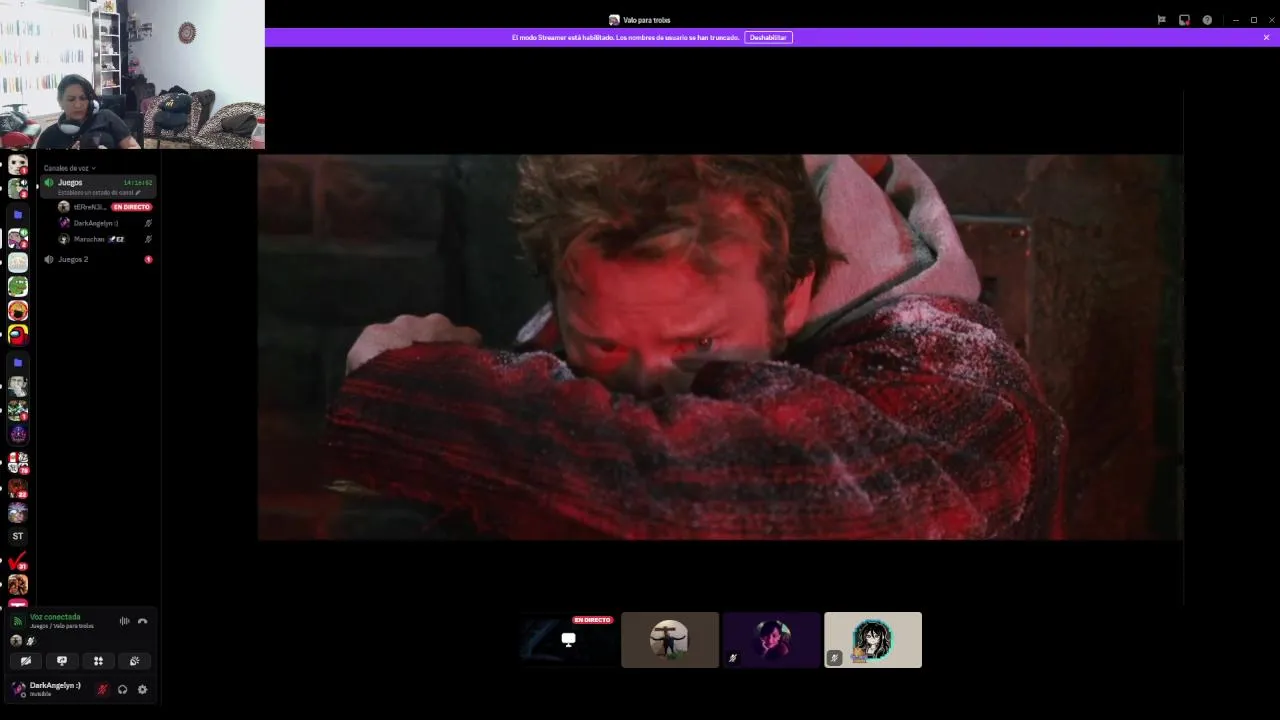The height and width of the screenshot is (720, 1280).
Task: Share your screen button in voice panel
Action: pos(62,661)
